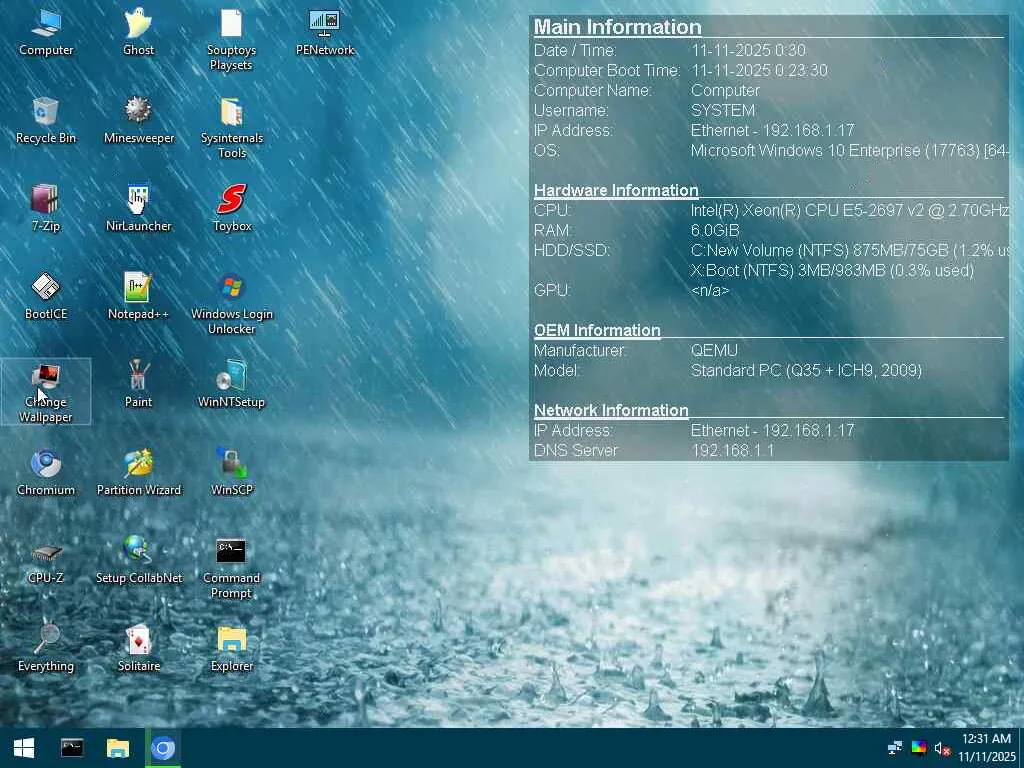Click the GPU value "<n/a>"
The width and height of the screenshot is (1024, 768).
click(x=709, y=291)
